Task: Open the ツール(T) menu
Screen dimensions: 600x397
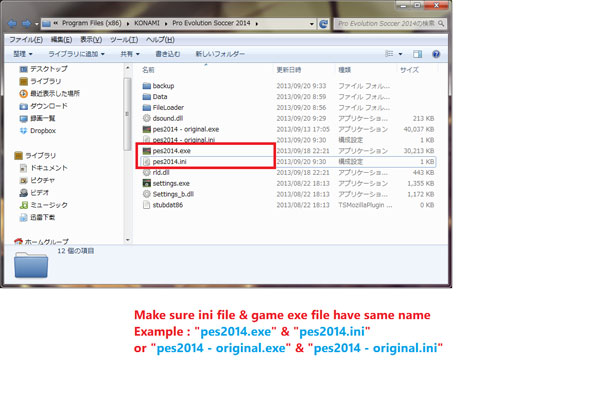Action: pyautogui.click(x=124, y=40)
